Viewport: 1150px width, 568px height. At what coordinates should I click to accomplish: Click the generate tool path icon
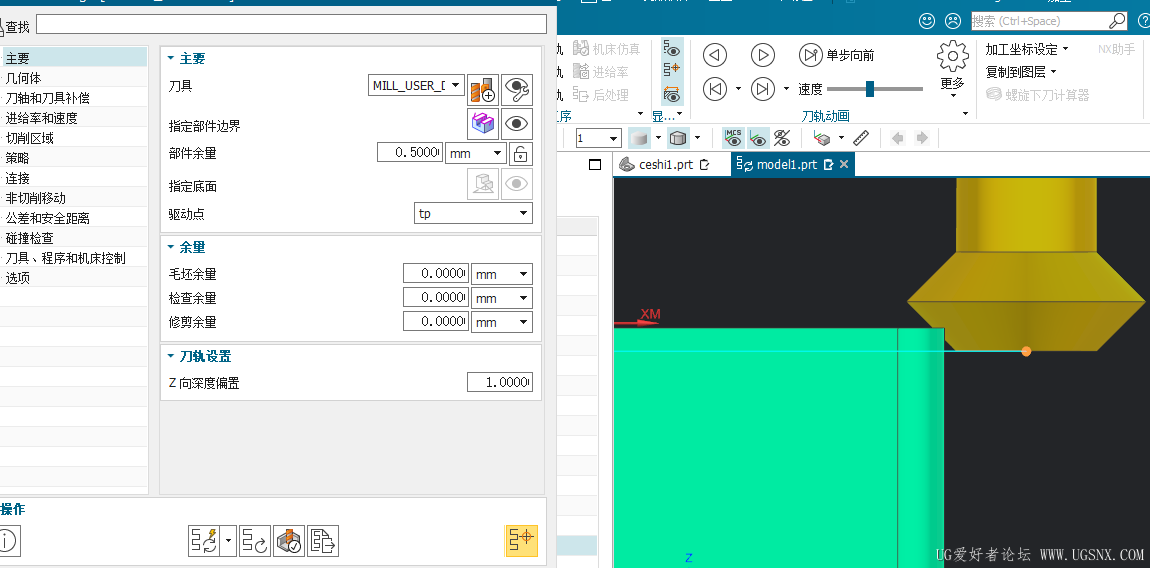click(205, 541)
